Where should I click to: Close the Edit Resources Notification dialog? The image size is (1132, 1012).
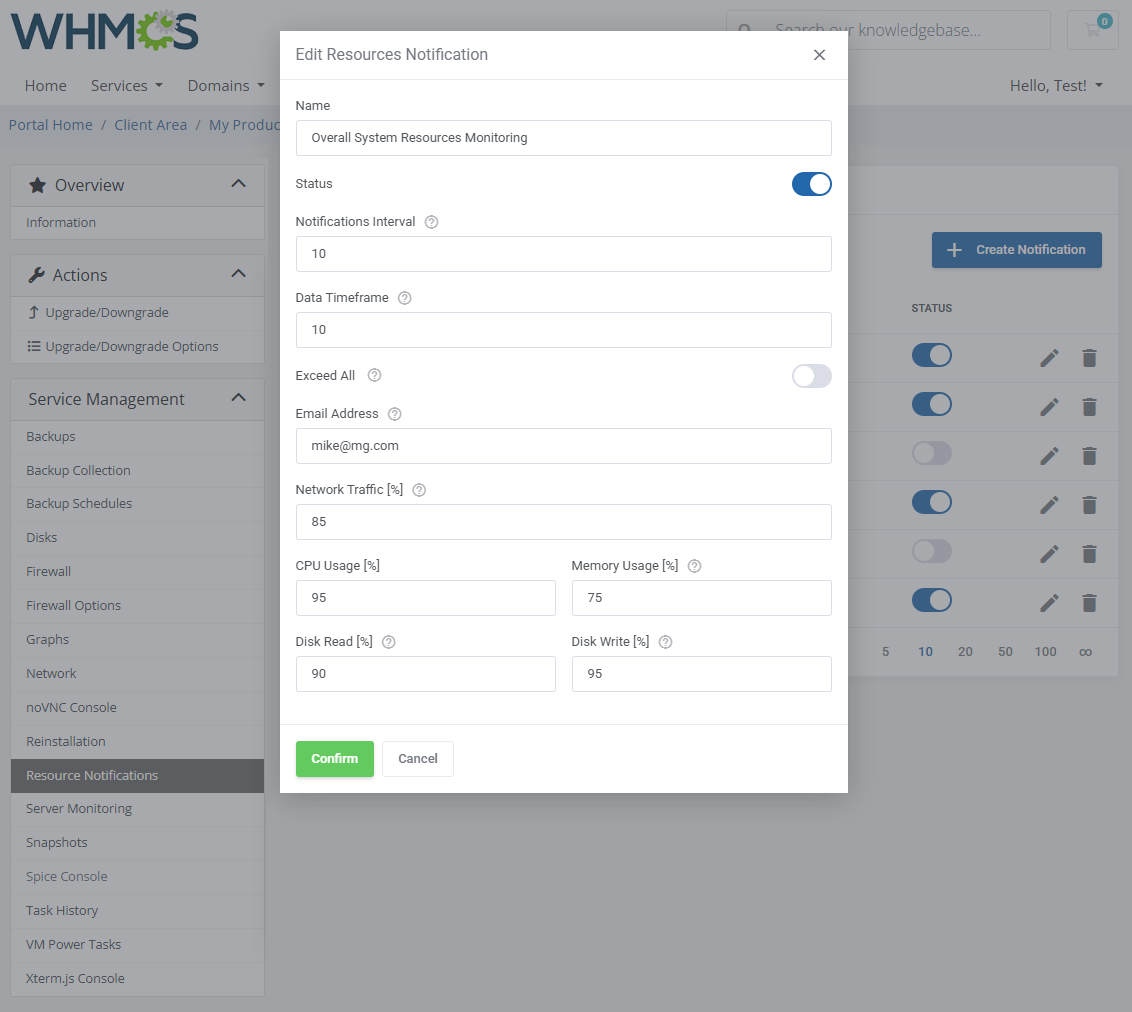click(819, 55)
